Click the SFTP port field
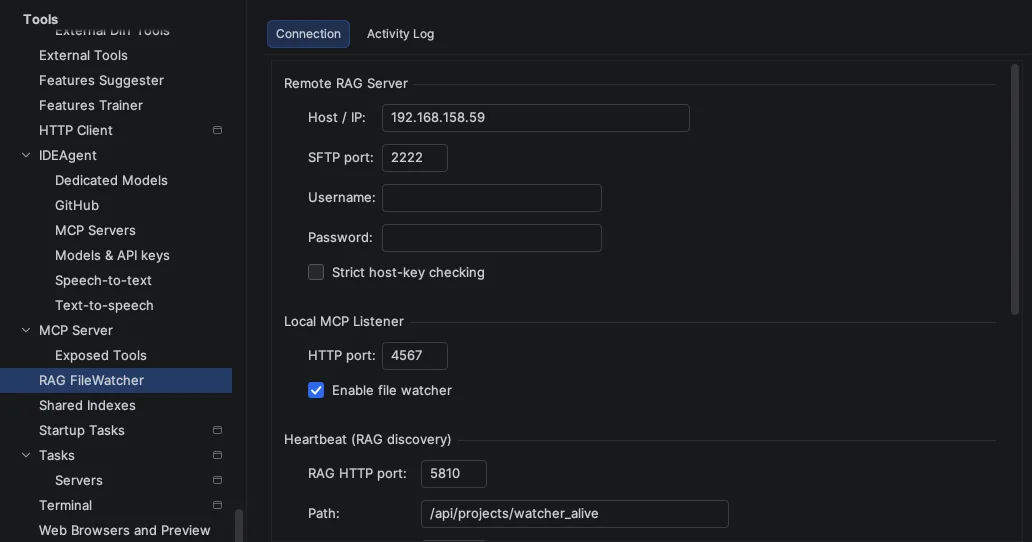Image resolution: width=1032 pixels, height=542 pixels. [x=415, y=158]
